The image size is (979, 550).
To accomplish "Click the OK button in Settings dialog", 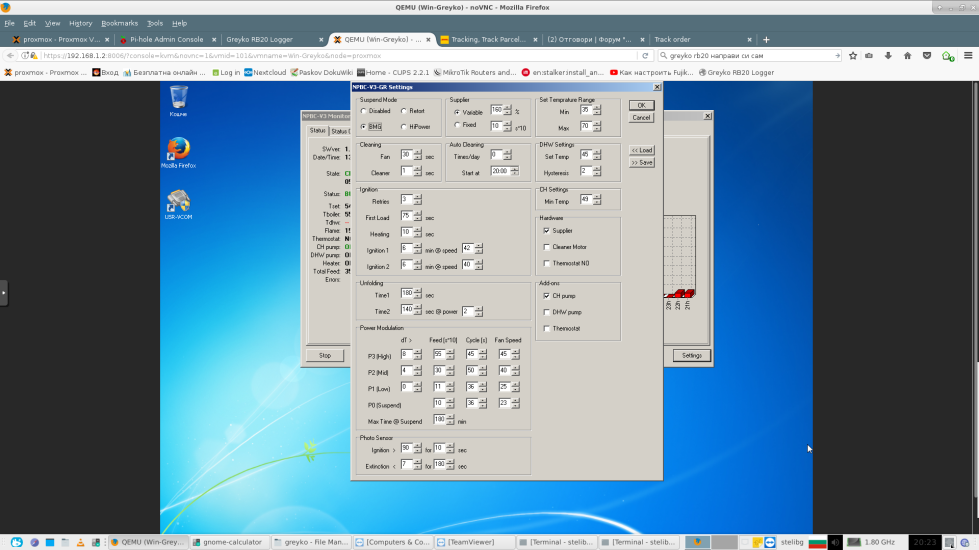I will 641,105.
